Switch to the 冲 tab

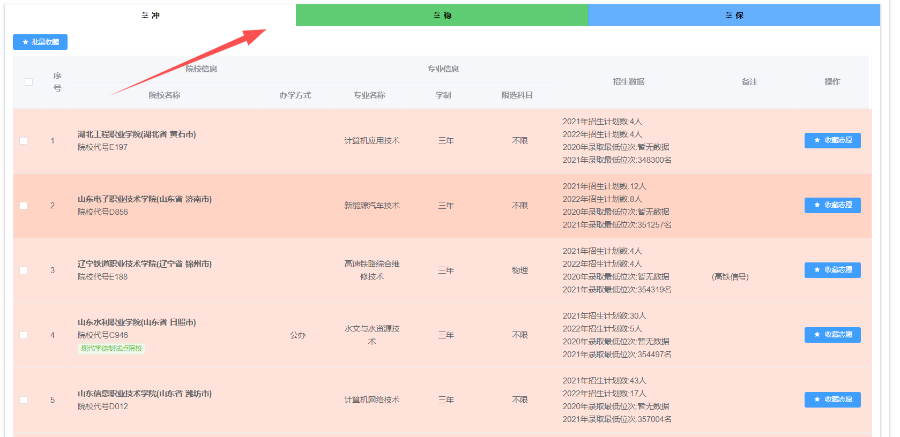point(150,16)
